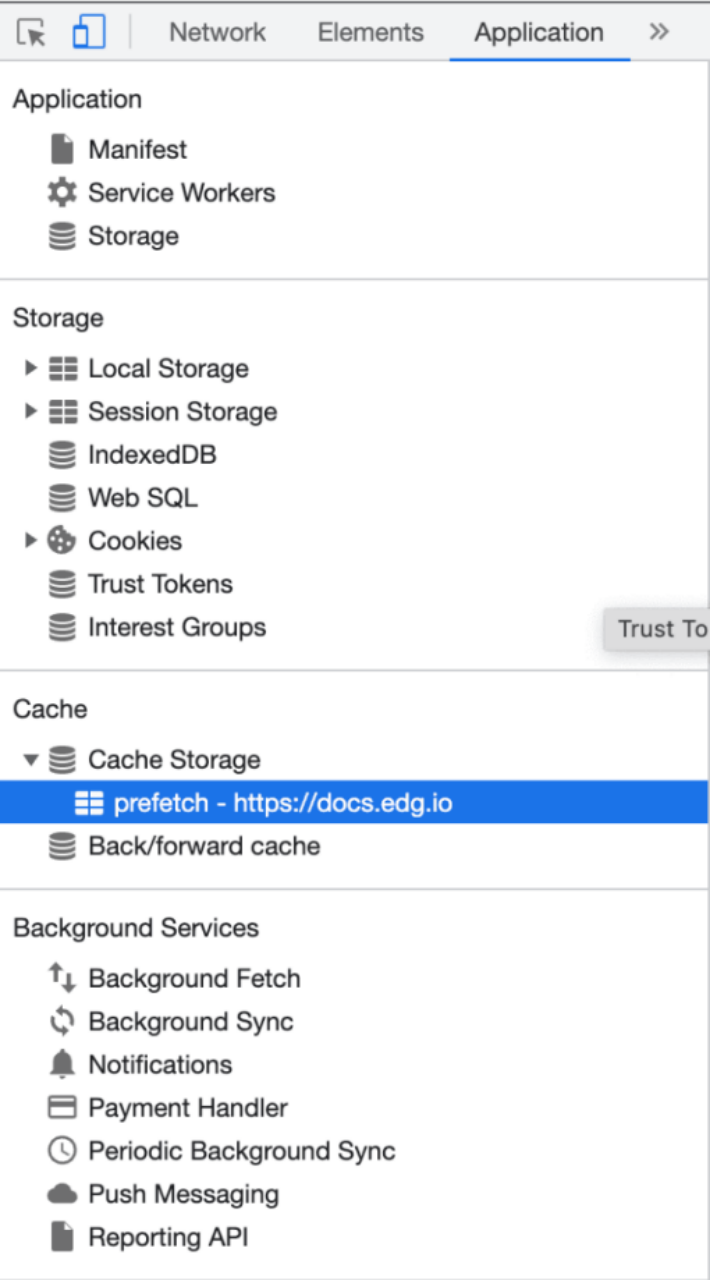Switch to the Elements tab
The image size is (710, 1280).
click(x=370, y=33)
